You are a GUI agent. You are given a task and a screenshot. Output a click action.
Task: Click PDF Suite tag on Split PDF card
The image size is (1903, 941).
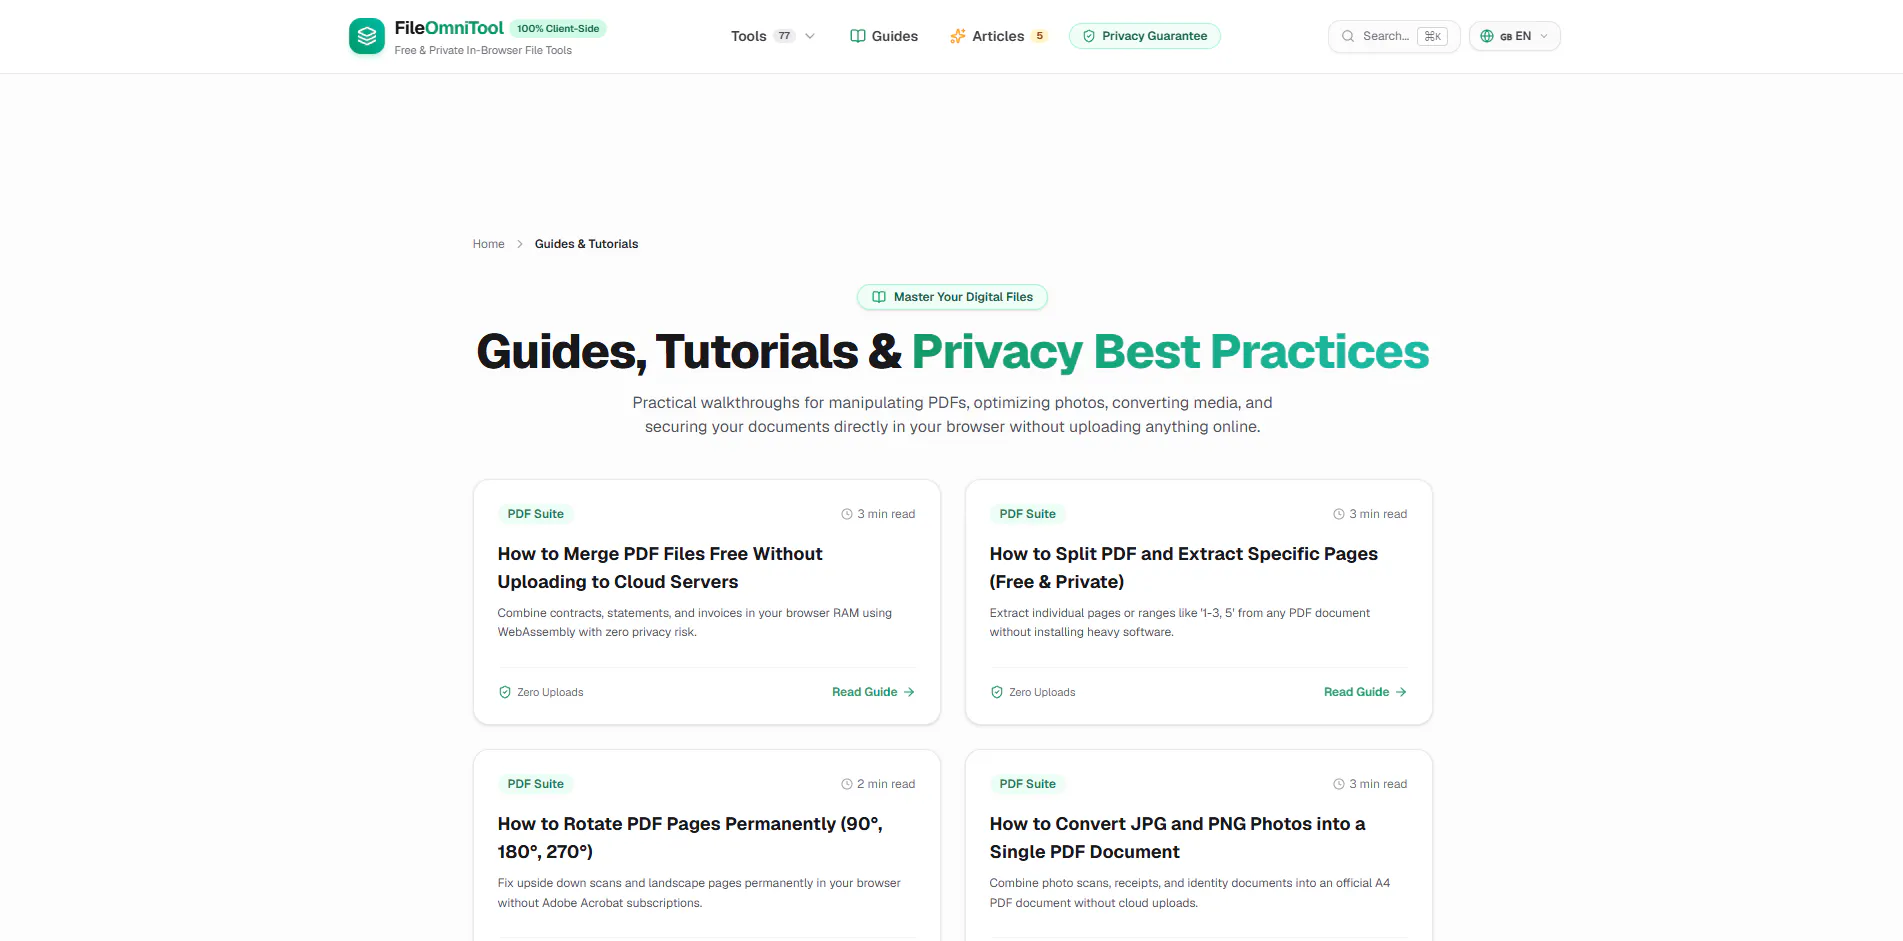point(1027,514)
